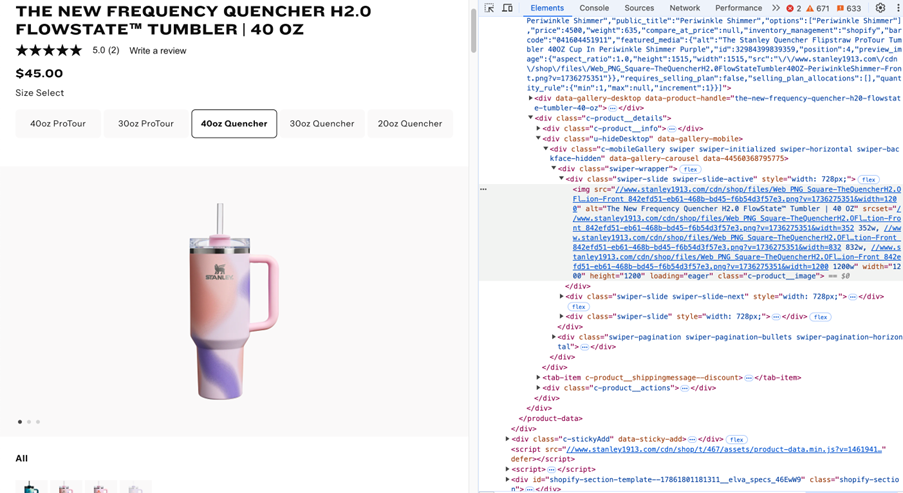Image resolution: width=903 pixels, height=493 pixels.
Task: Click the ellipsis inside the swiper-pagination div
Action: click(585, 347)
